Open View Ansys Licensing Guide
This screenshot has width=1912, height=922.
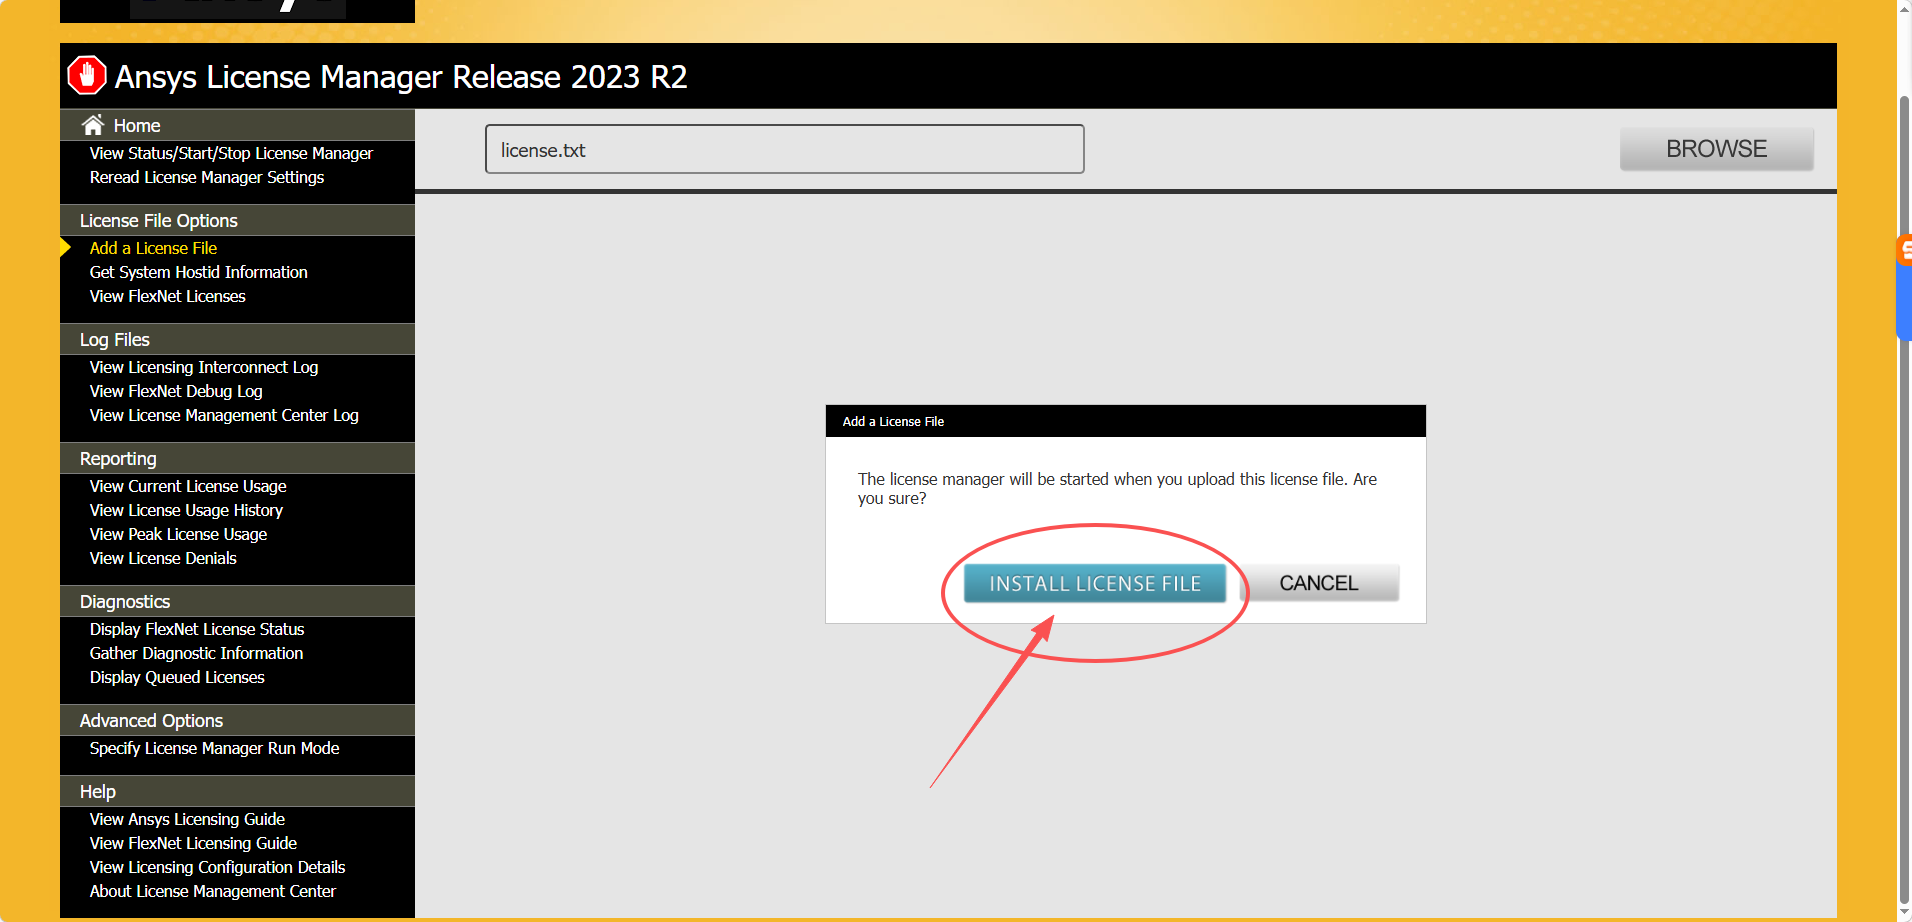187,819
